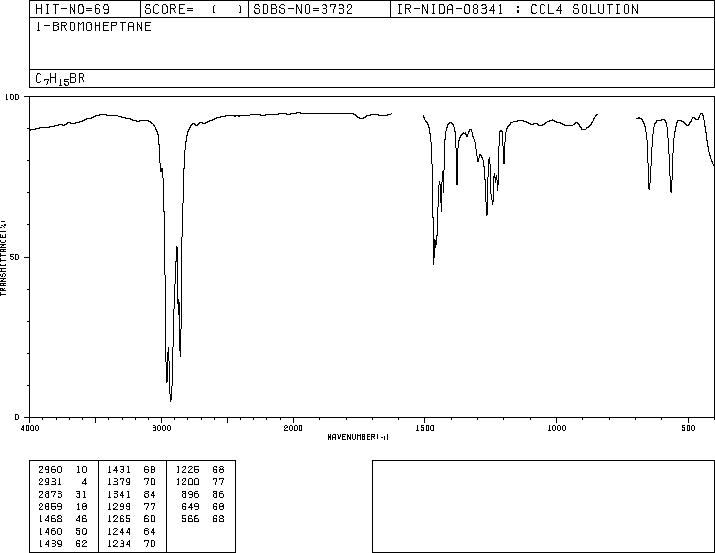Click the 4000 label on the wavenumber axis
This screenshot has width=715, height=553.
click(30, 428)
